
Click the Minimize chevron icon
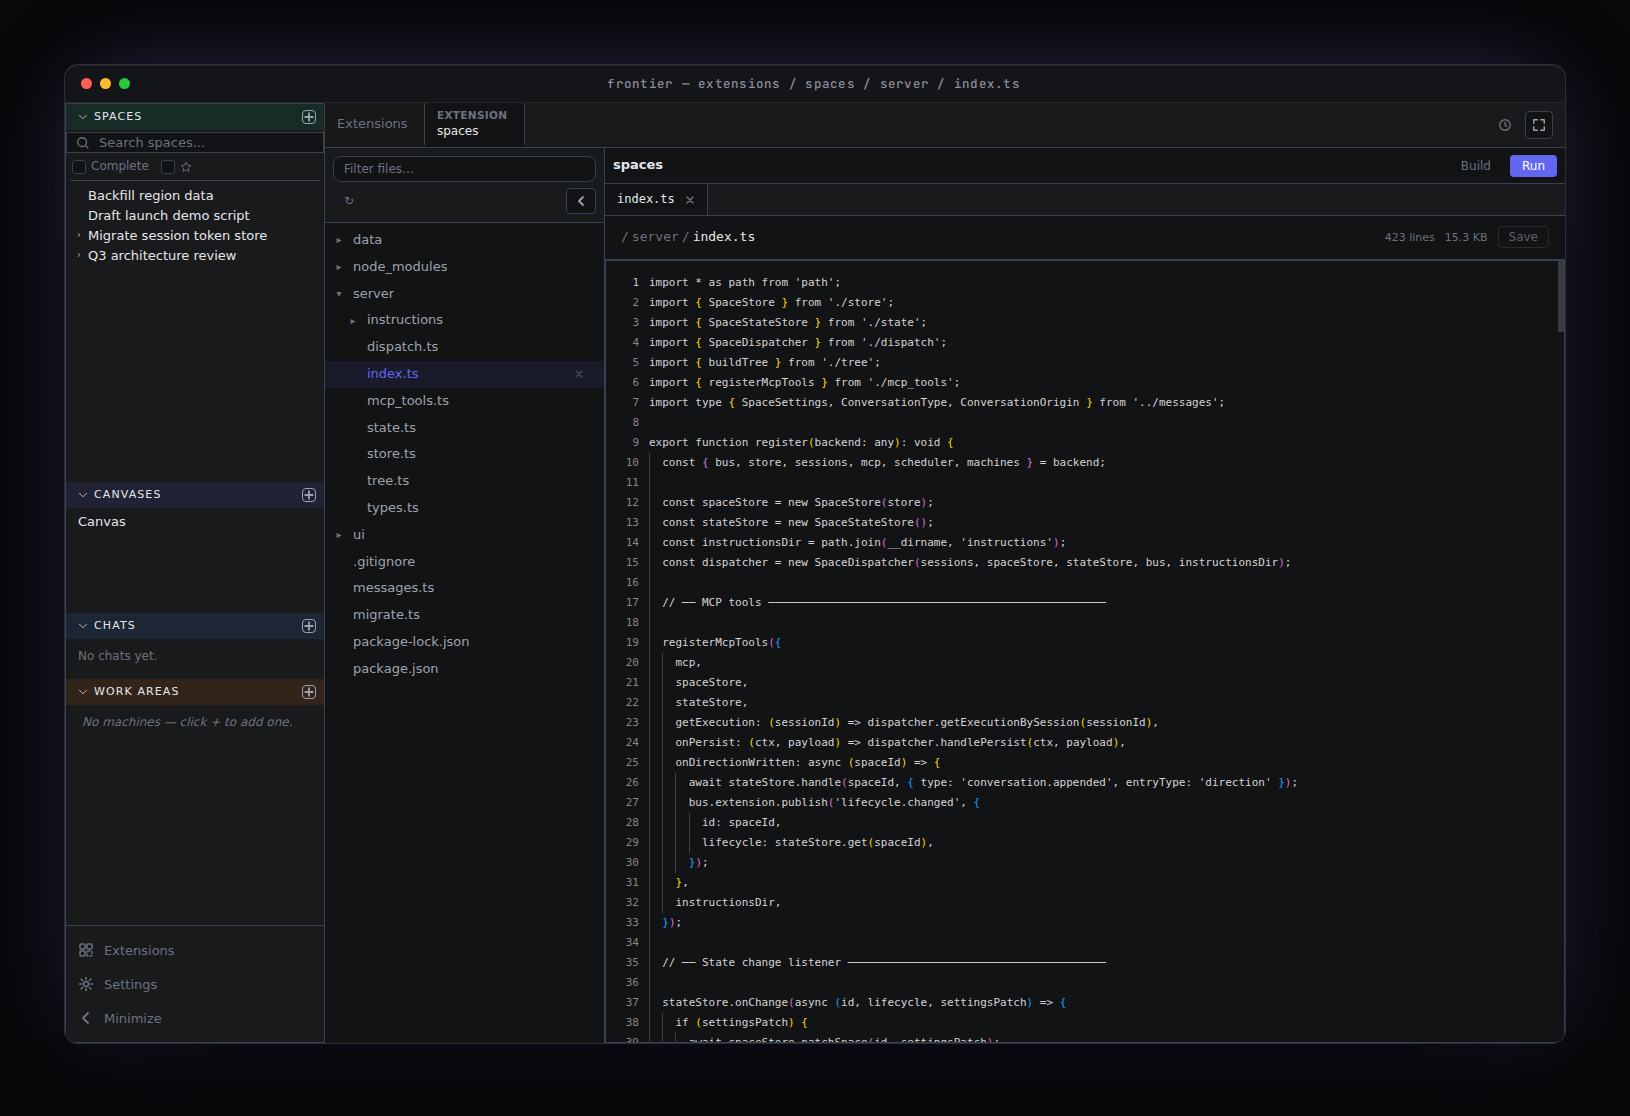[x=86, y=1018]
